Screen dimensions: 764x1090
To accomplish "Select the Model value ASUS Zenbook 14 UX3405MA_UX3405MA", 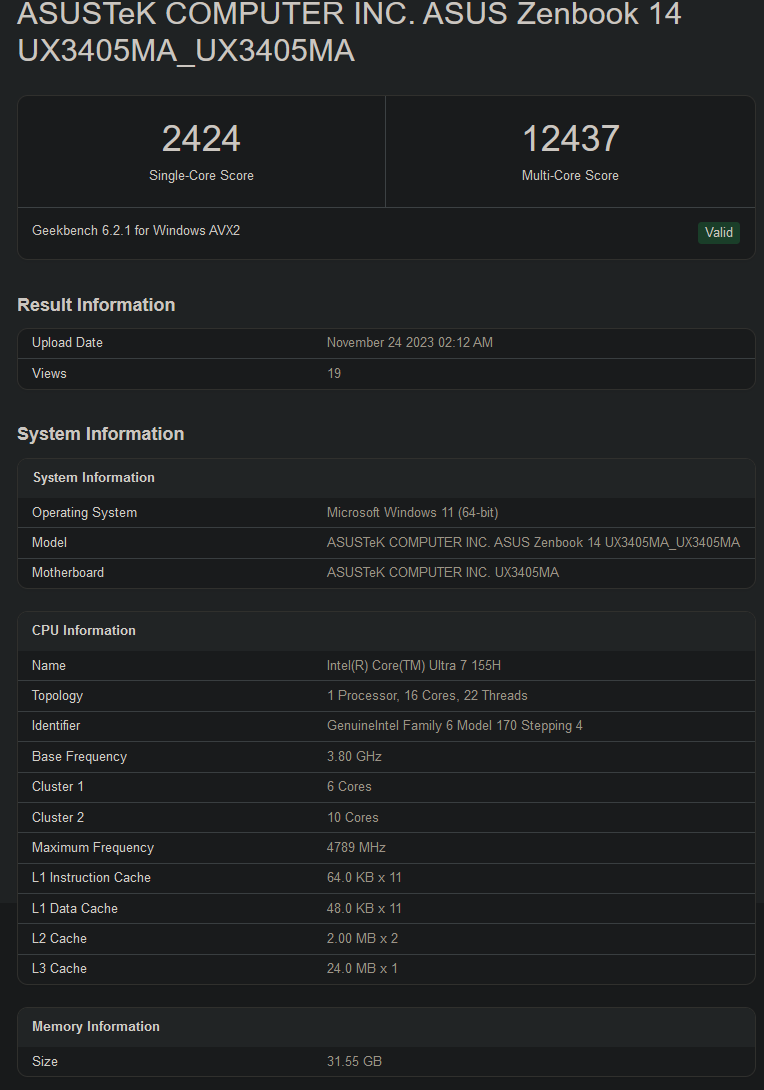I will (x=533, y=542).
